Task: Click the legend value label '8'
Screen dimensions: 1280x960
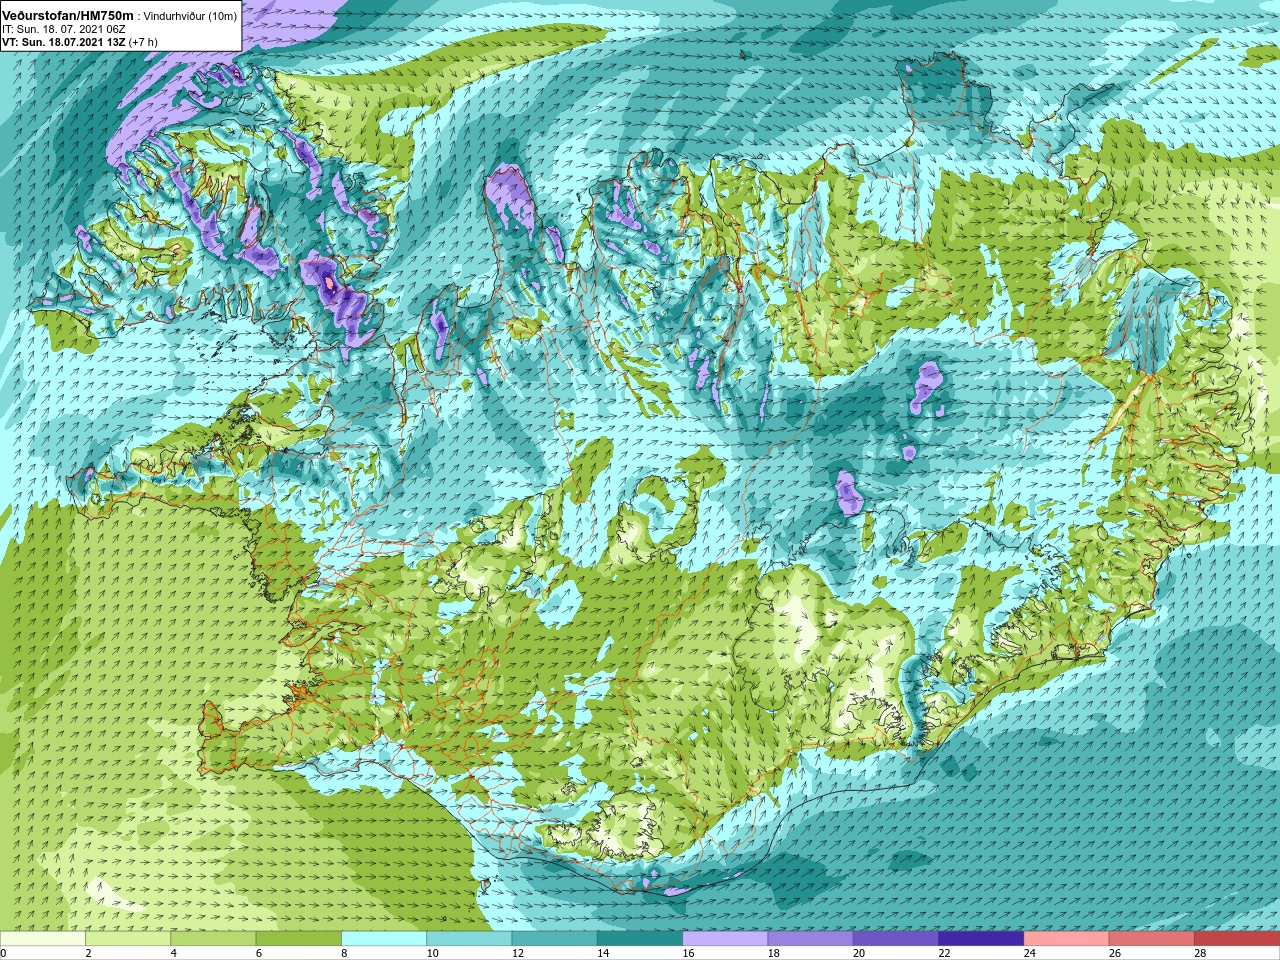Action: pos(344,953)
